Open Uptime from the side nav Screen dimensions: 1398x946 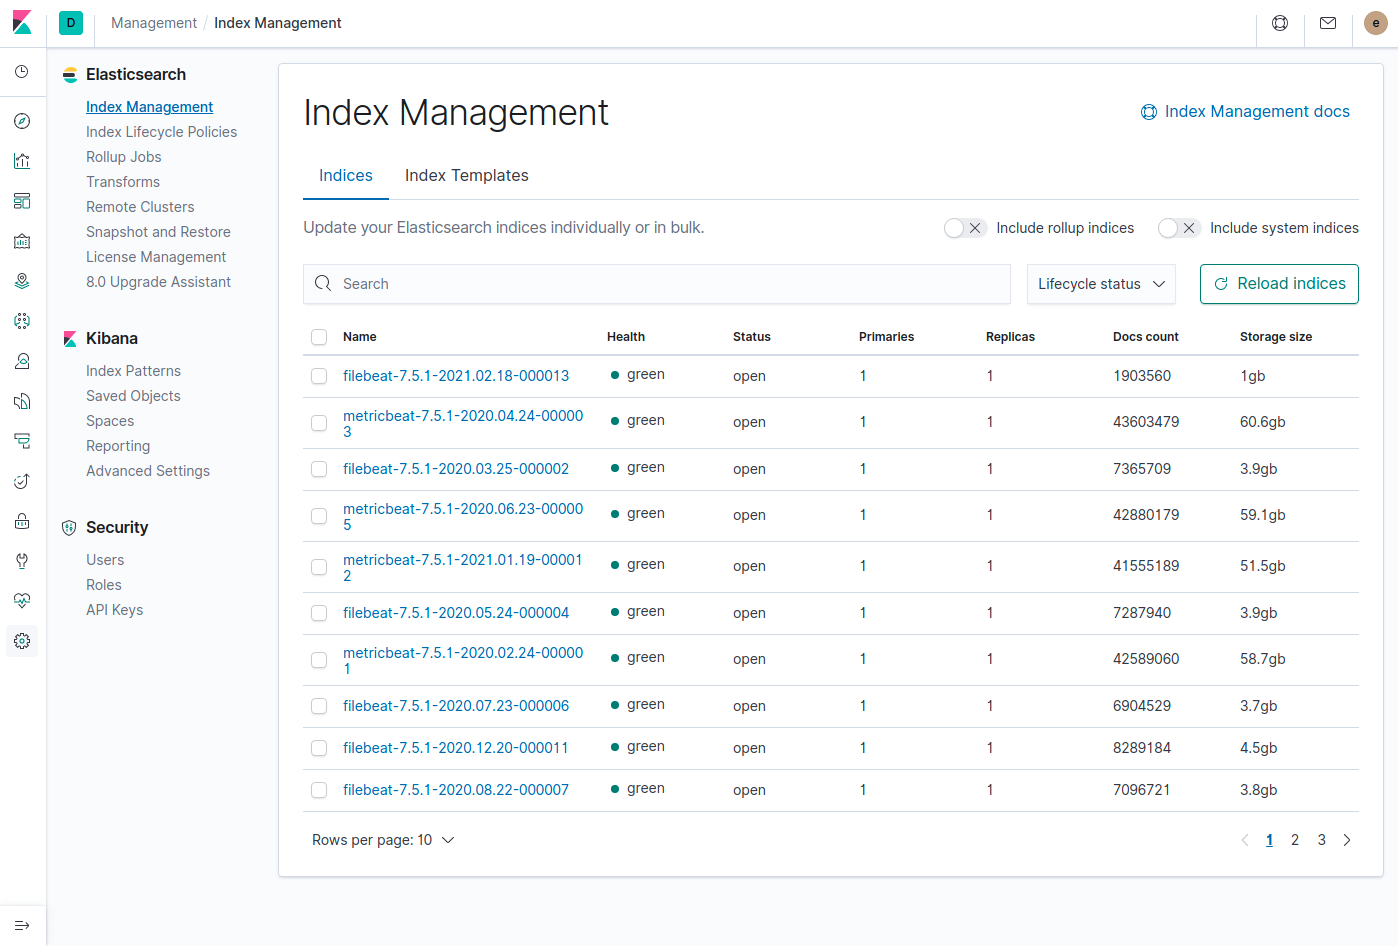[22, 481]
